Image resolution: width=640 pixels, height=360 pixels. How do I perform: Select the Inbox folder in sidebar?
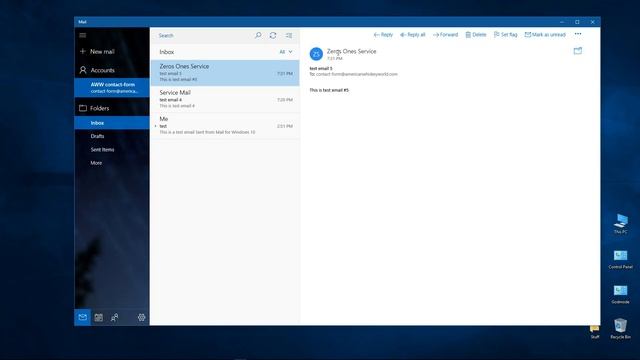tap(112, 123)
